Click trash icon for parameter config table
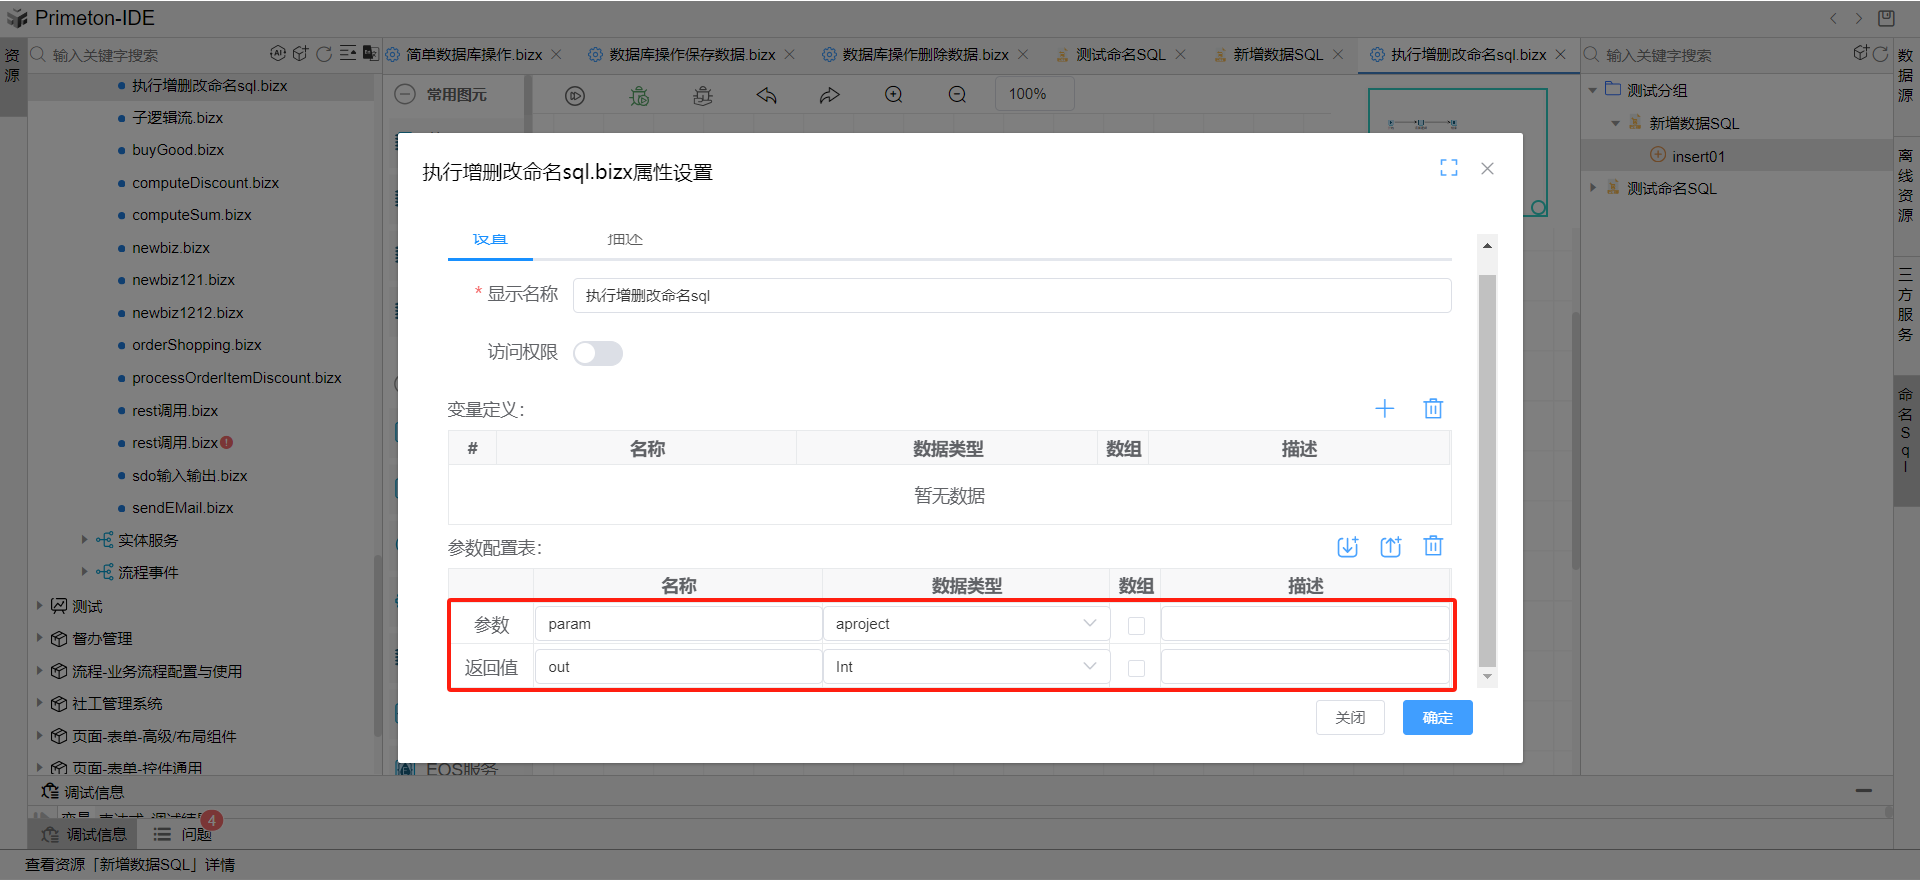 point(1433,546)
